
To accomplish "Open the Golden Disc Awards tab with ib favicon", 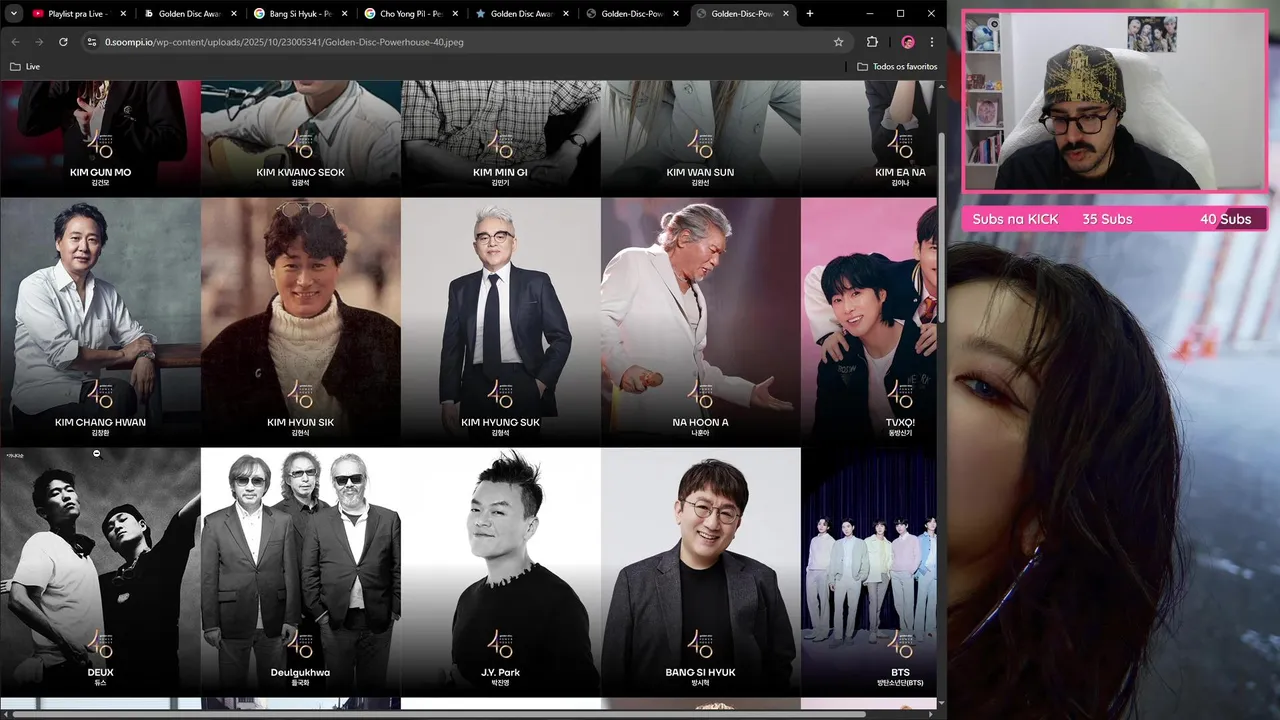I will pos(189,14).
